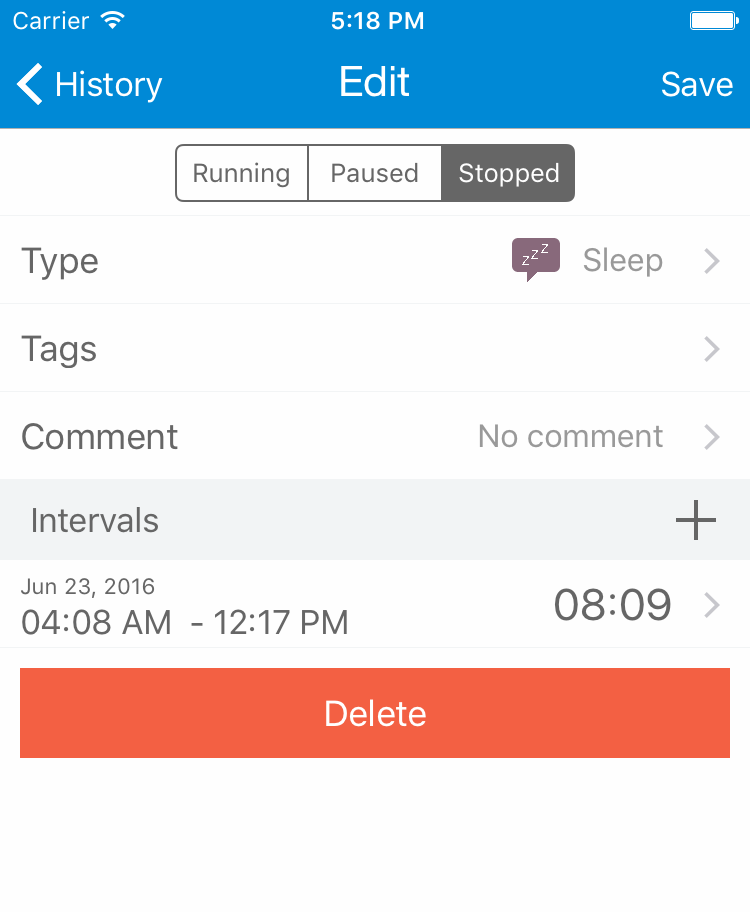Screen dimensions: 750x912
Task: Tap the 08:09 duration value
Action: (612, 605)
